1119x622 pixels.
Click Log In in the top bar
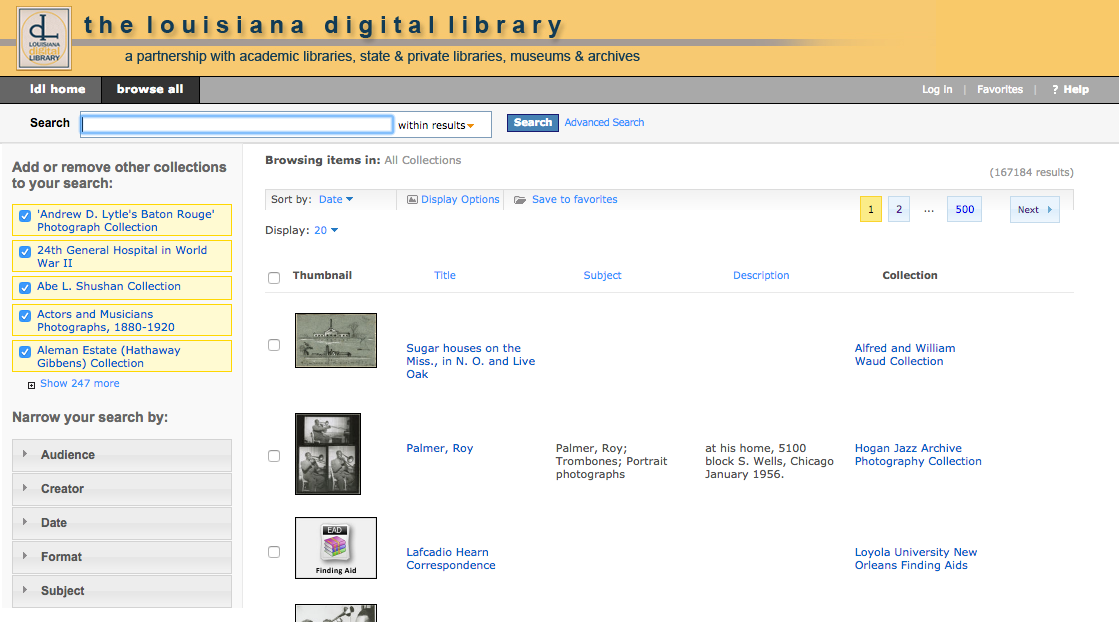point(937,90)
